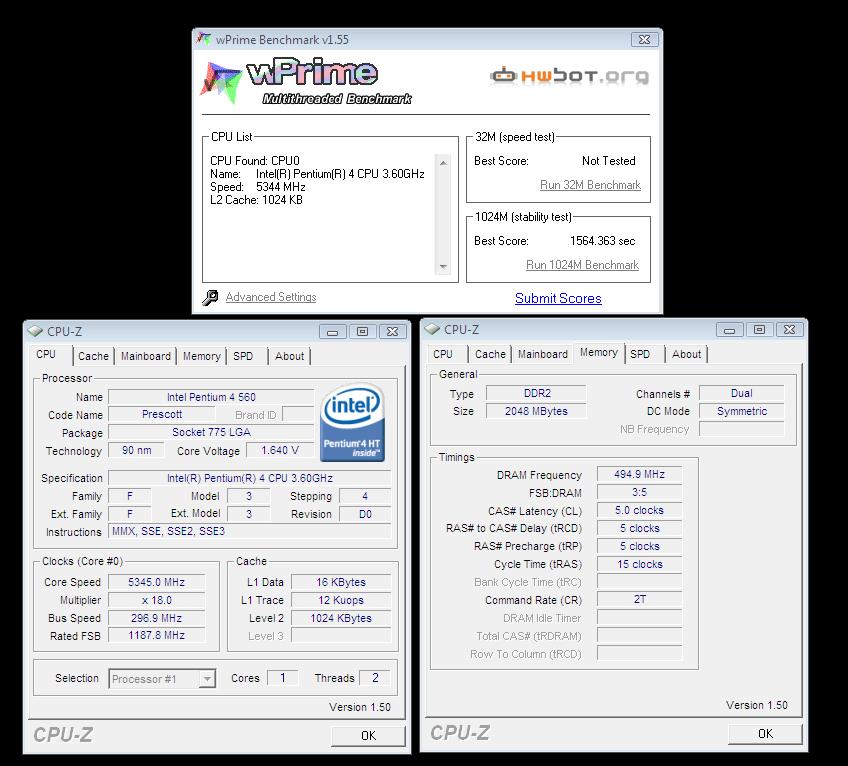This screenshot has width=848, height=766.
Task: Click the Speed: 5344 MHz line
Action: pos(258,187)
